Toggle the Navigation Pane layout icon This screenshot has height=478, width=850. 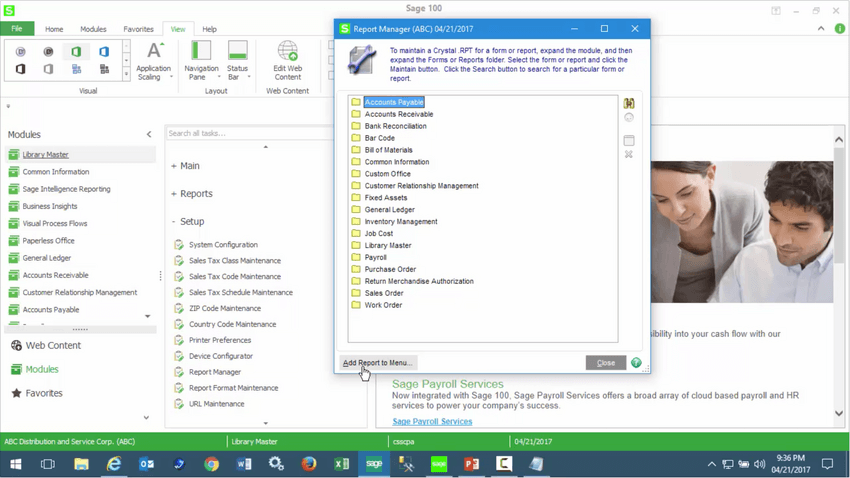pos(201,50)
